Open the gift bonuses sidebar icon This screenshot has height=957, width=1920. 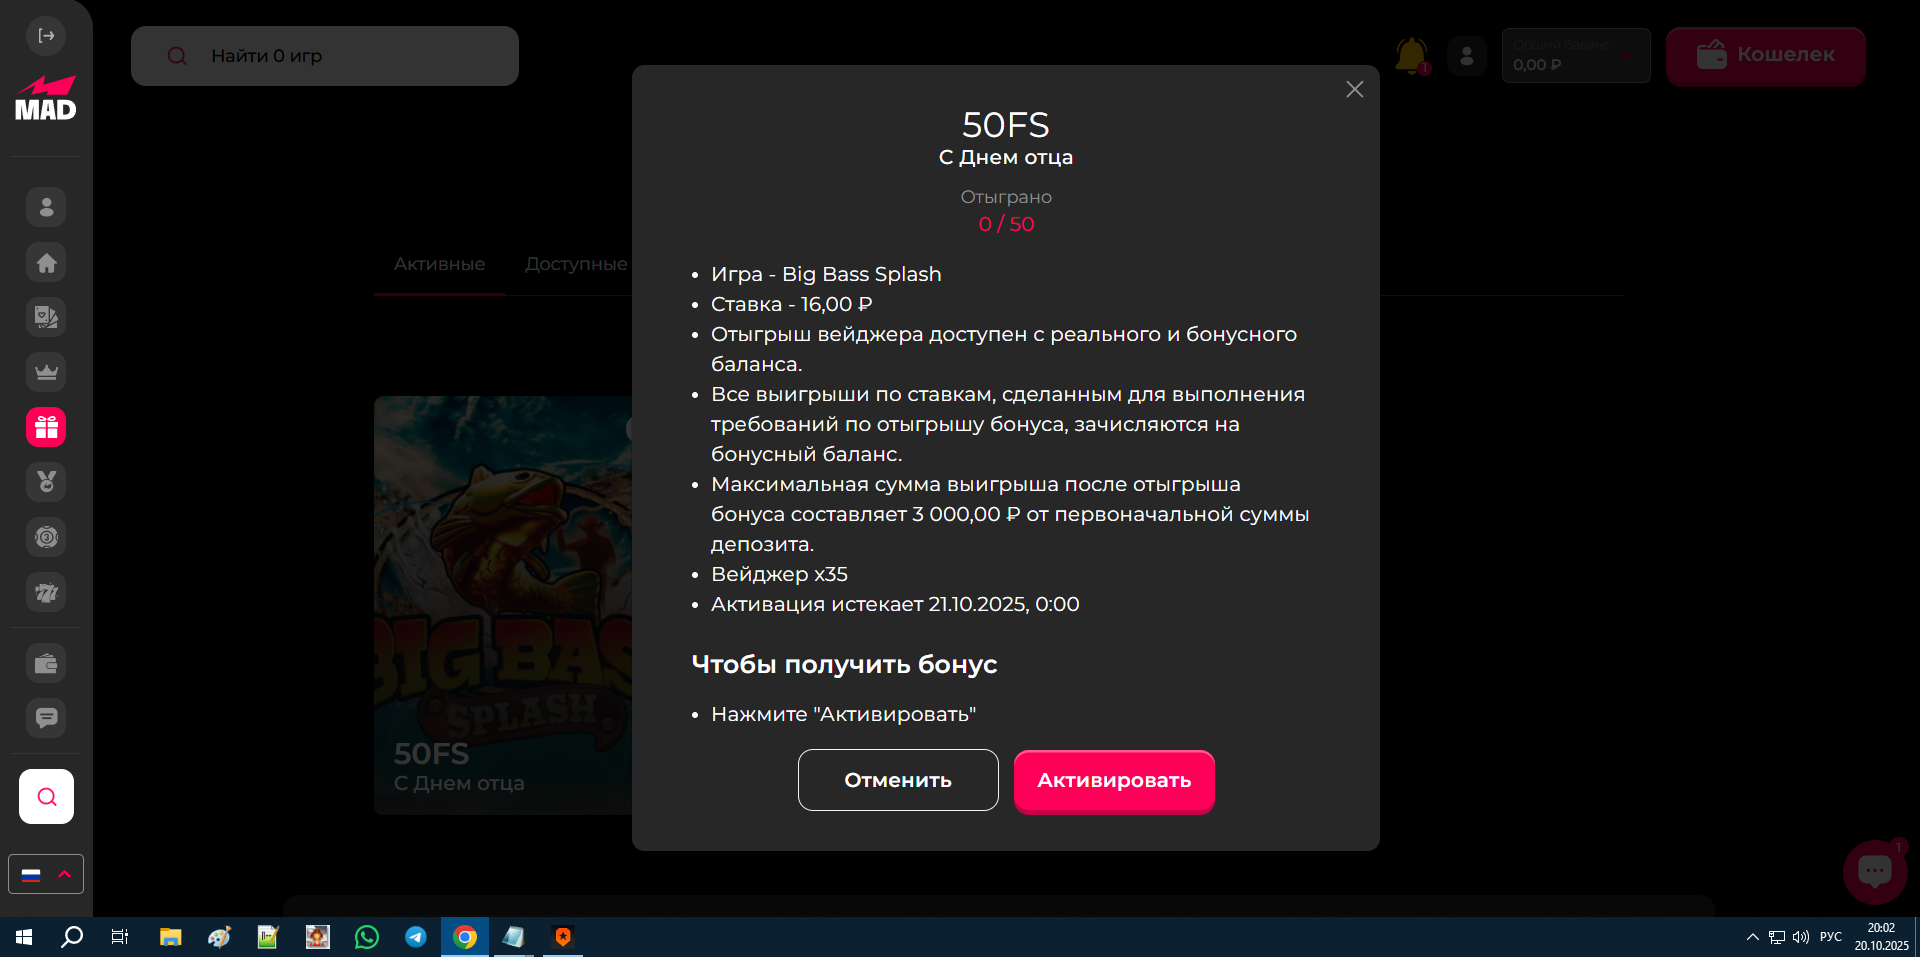[x=46, y=427]
